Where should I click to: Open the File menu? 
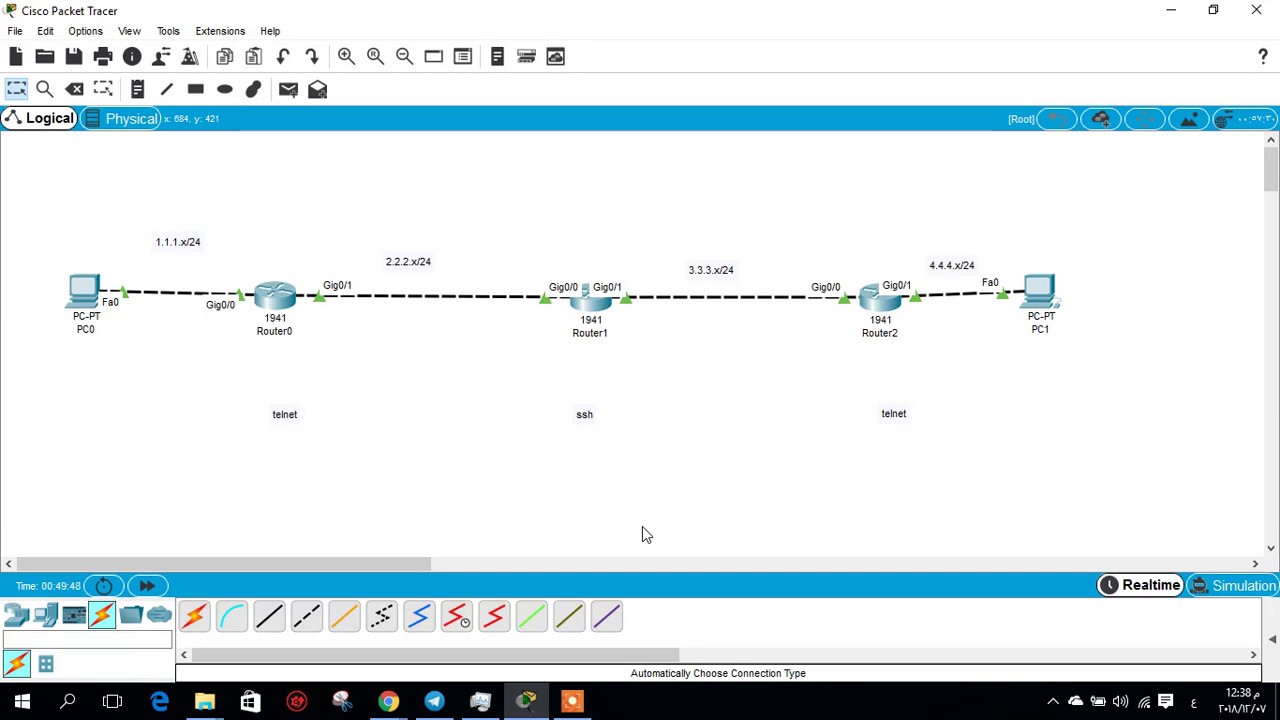15,31
